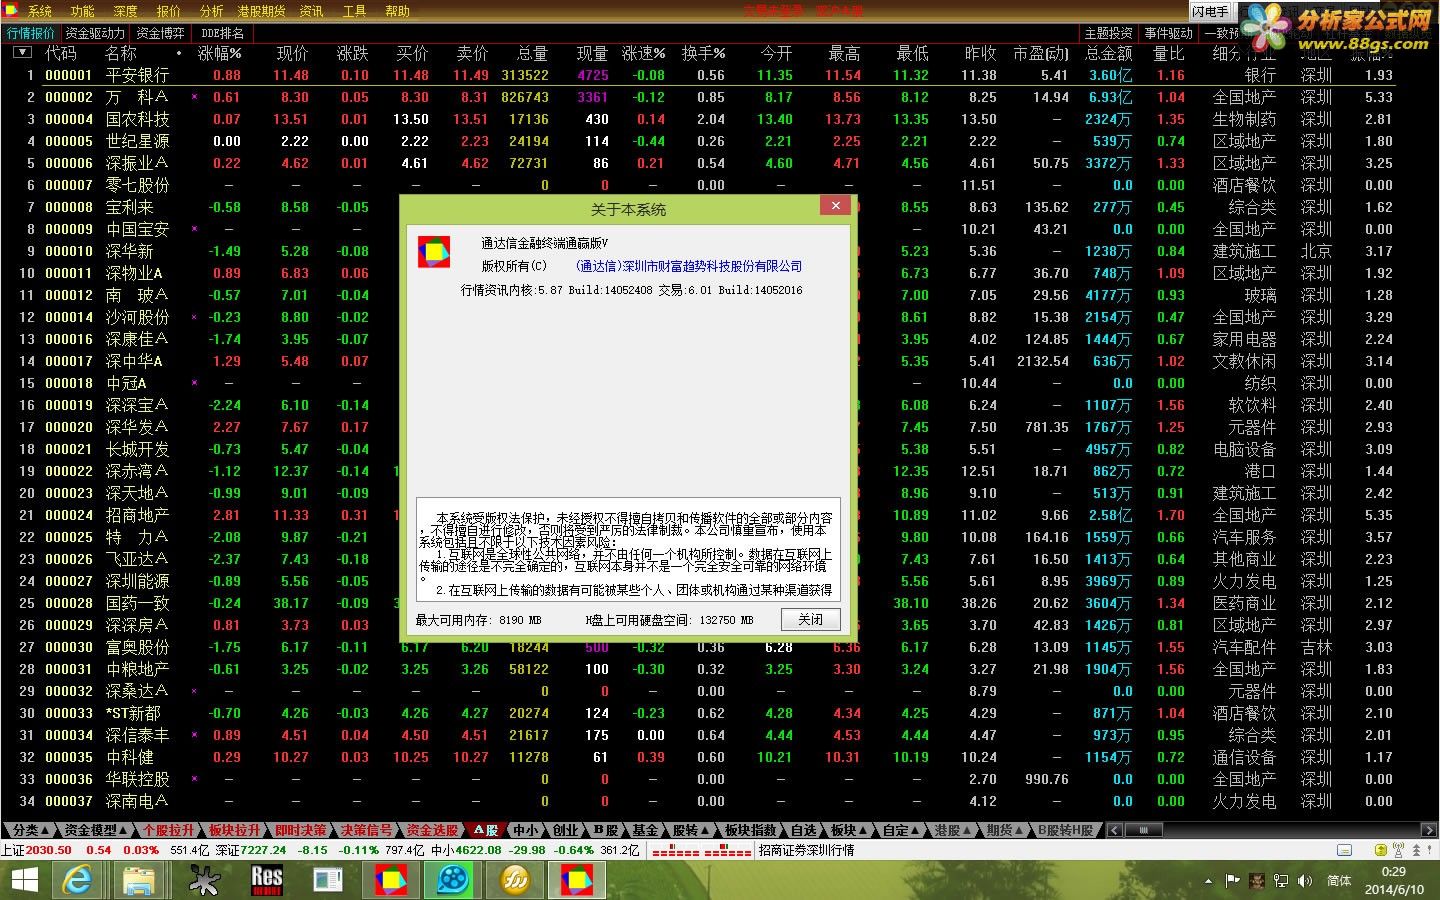Select the B股 bottom tab
Image resolution: width=1440 pixels, height=900 pixels.
[x=606, y=830]
